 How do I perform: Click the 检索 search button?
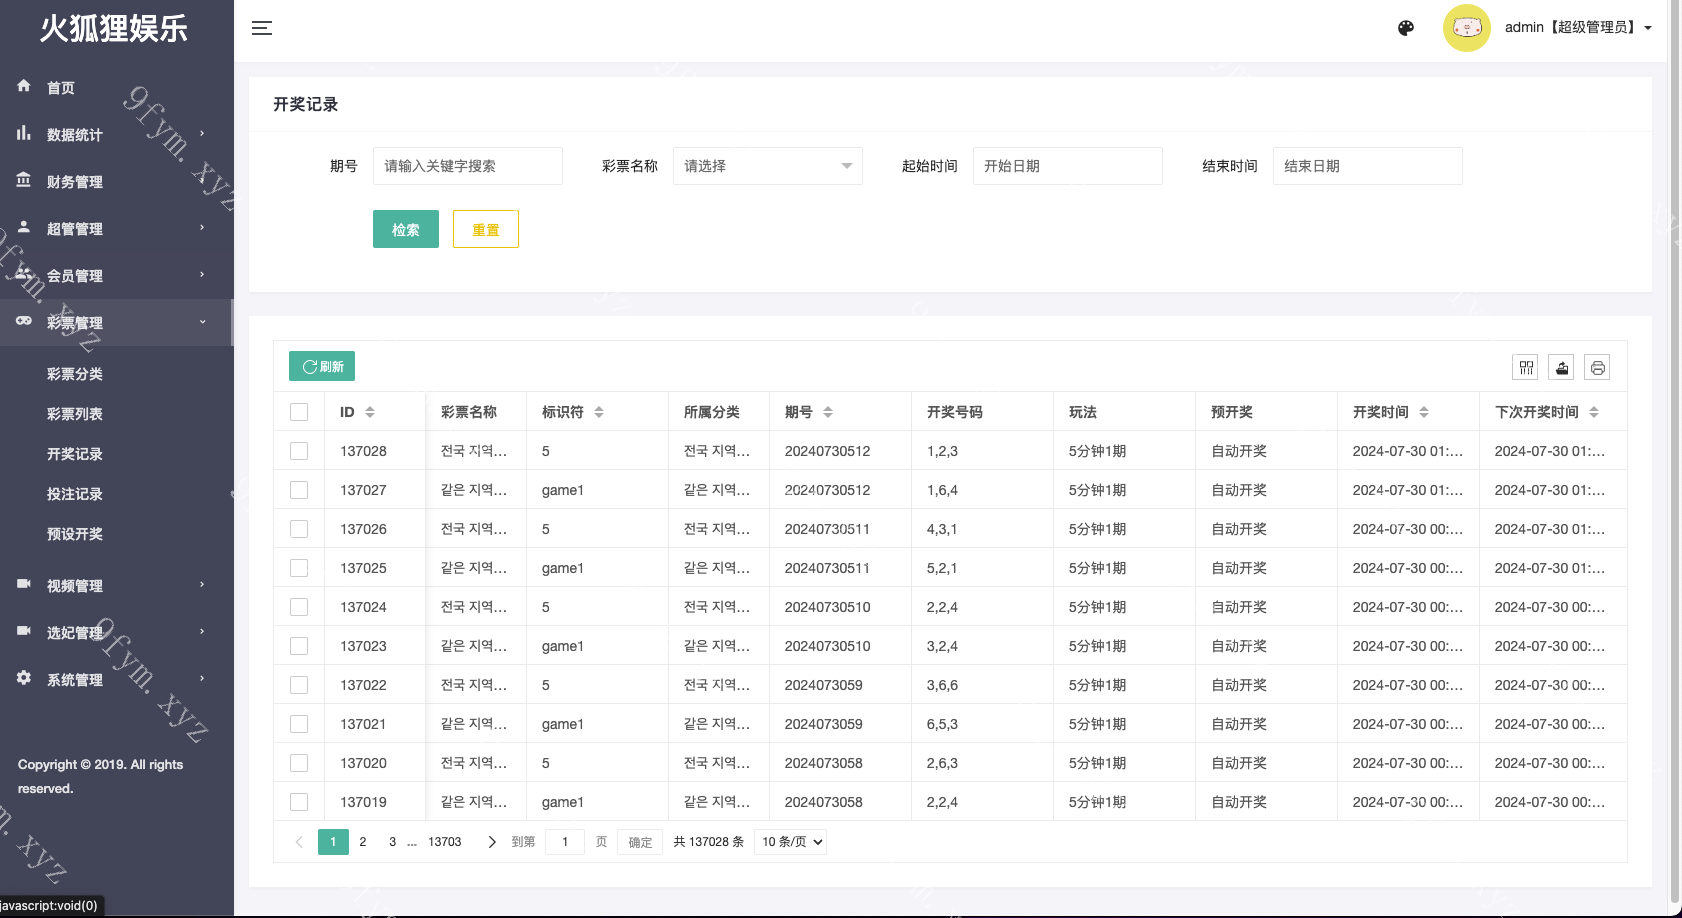pyautogui.click(x=406, y=229)
